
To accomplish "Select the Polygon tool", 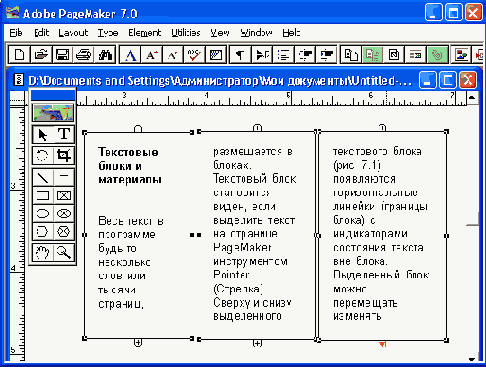I will coord(43,231).
